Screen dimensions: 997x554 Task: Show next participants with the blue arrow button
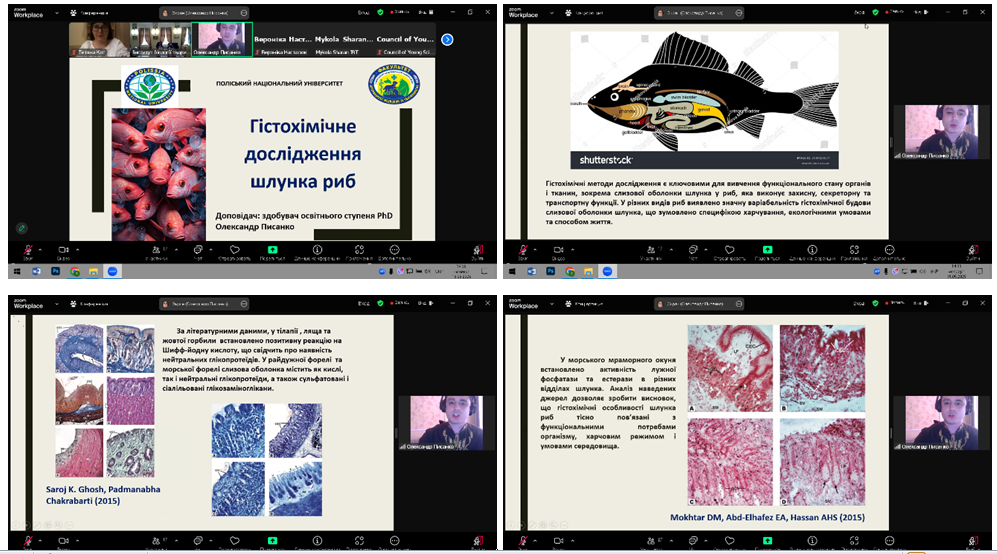(447, 39)
